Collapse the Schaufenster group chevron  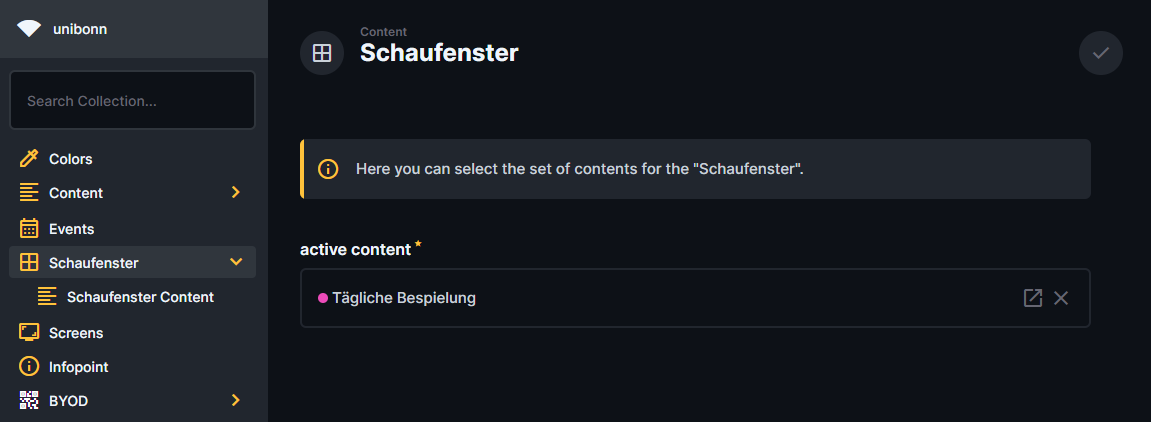click(x=236, y=263)
